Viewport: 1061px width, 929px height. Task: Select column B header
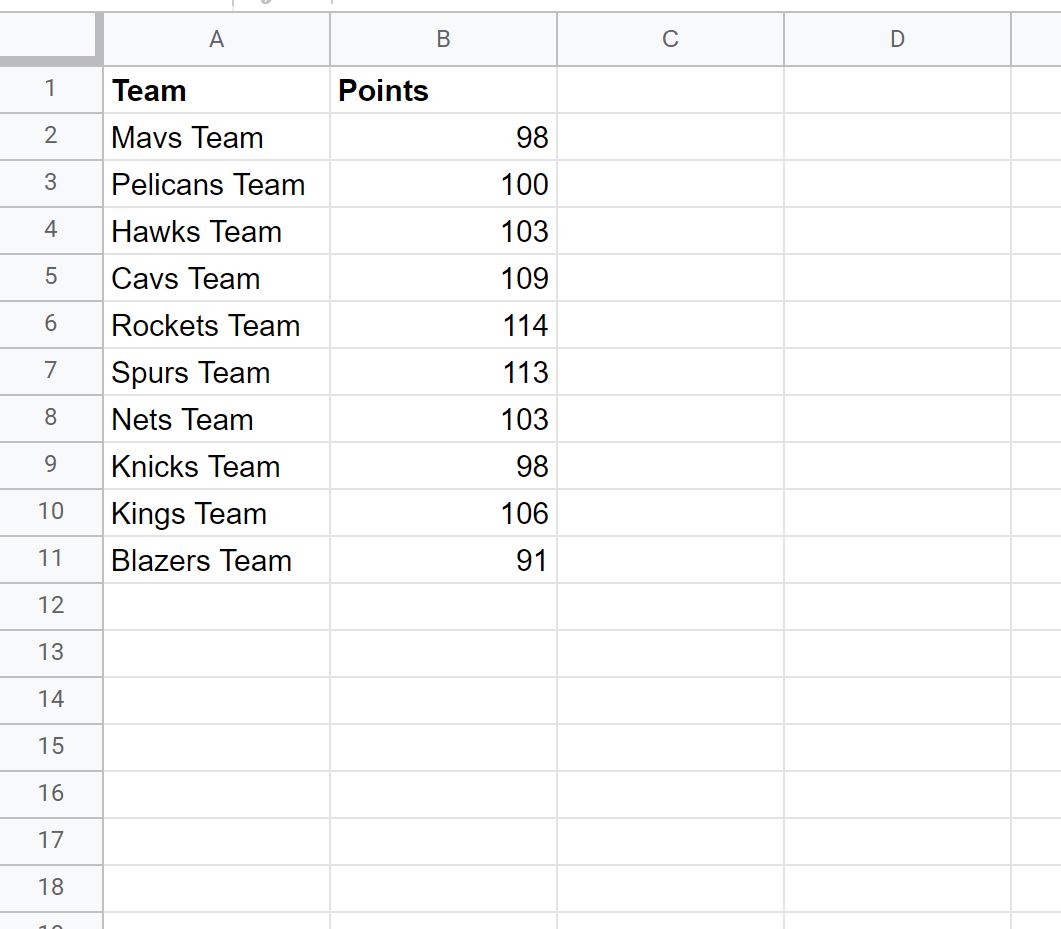point(443,39)
